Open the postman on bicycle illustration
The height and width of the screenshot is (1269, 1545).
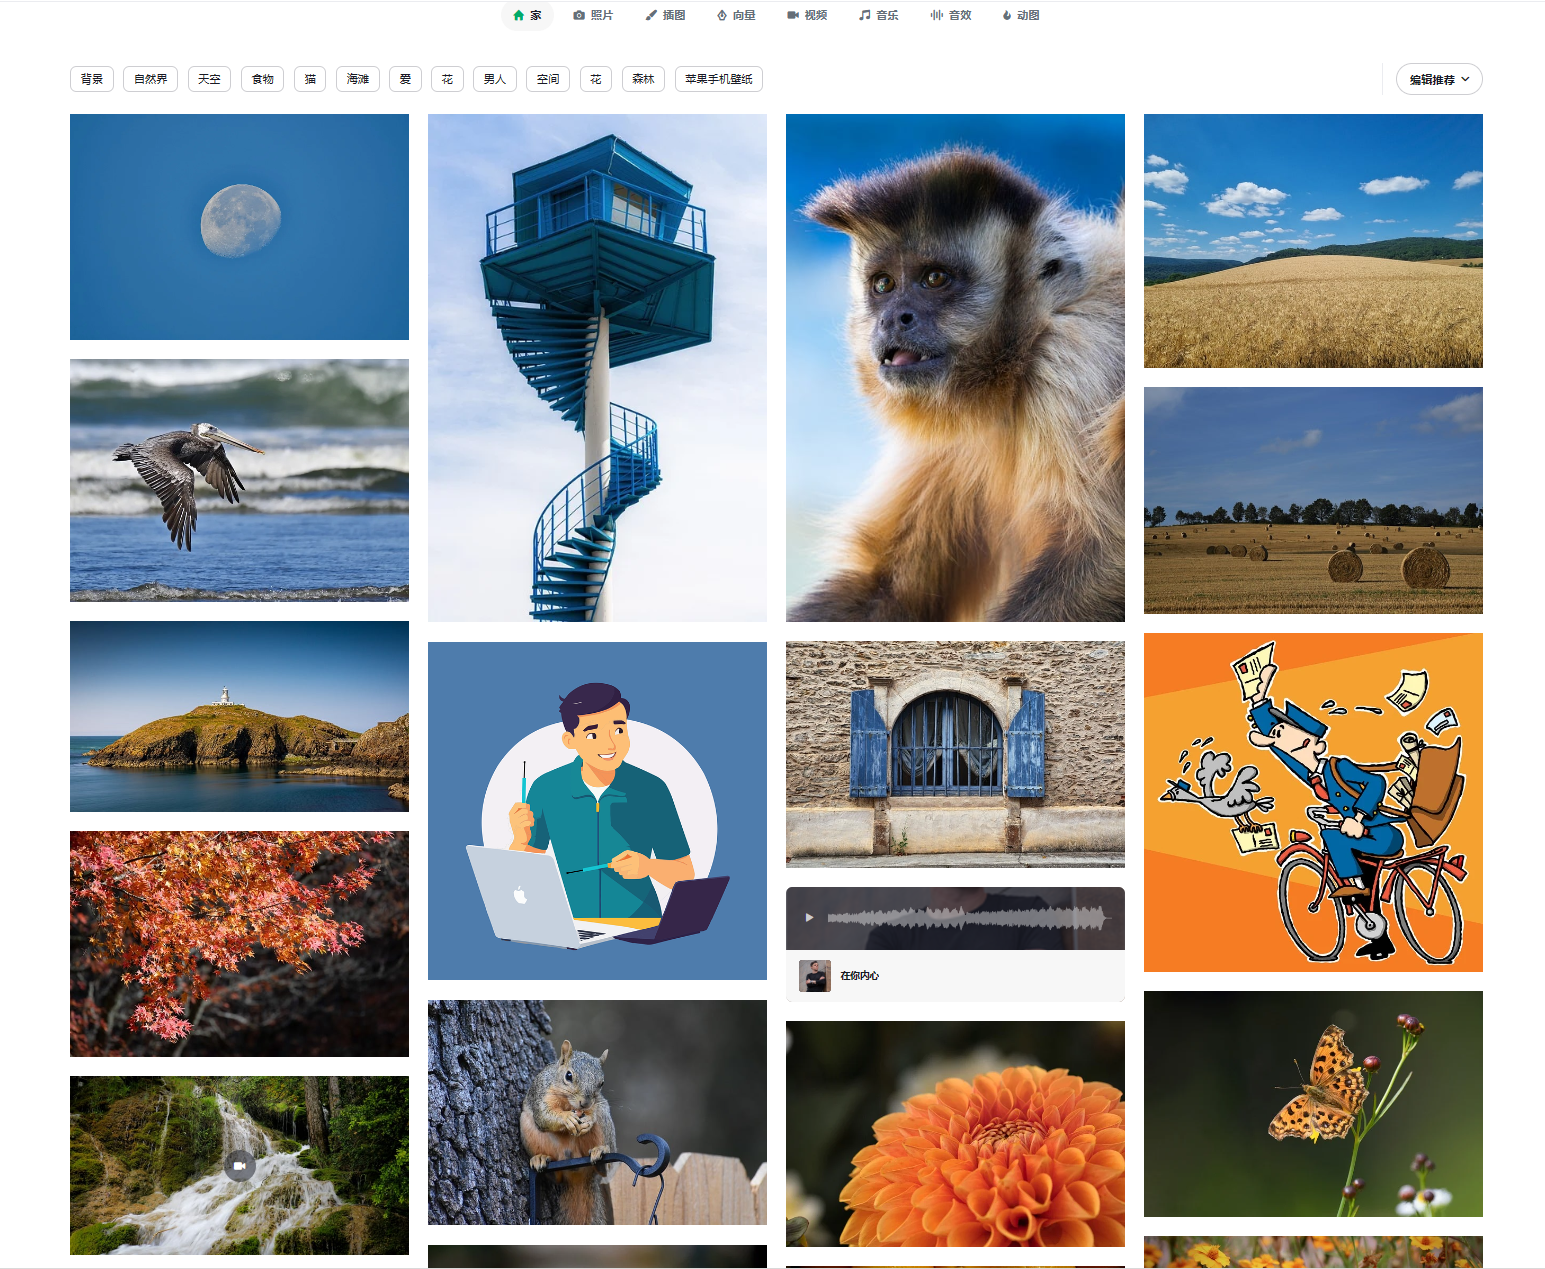pyautogui.click(x=1313, y=802)
